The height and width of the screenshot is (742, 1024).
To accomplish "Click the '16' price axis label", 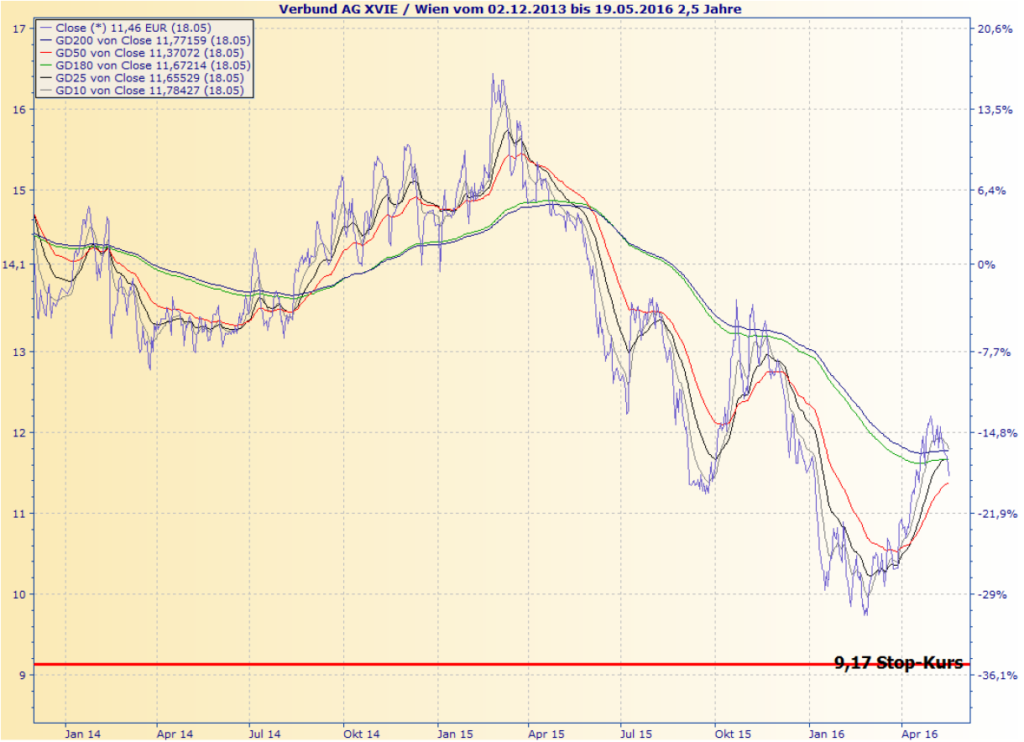I will [x=19, y=110].
